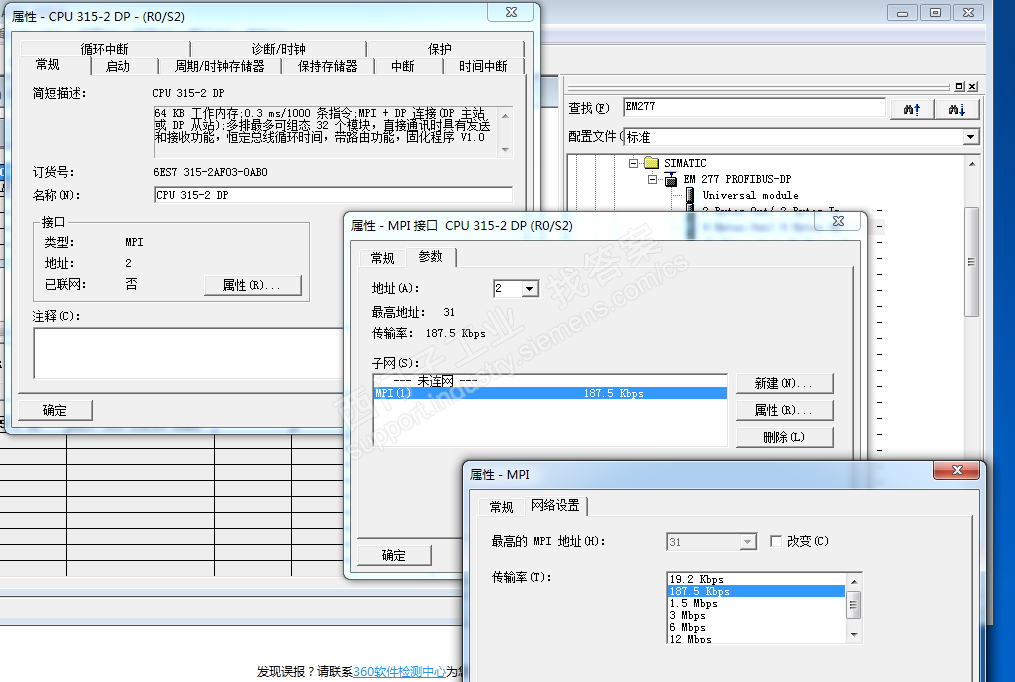Image resolution: width=1015 pixels, height=682 pixels.
Task: Close the hardware catalog panel
Action: pos(972,86)
